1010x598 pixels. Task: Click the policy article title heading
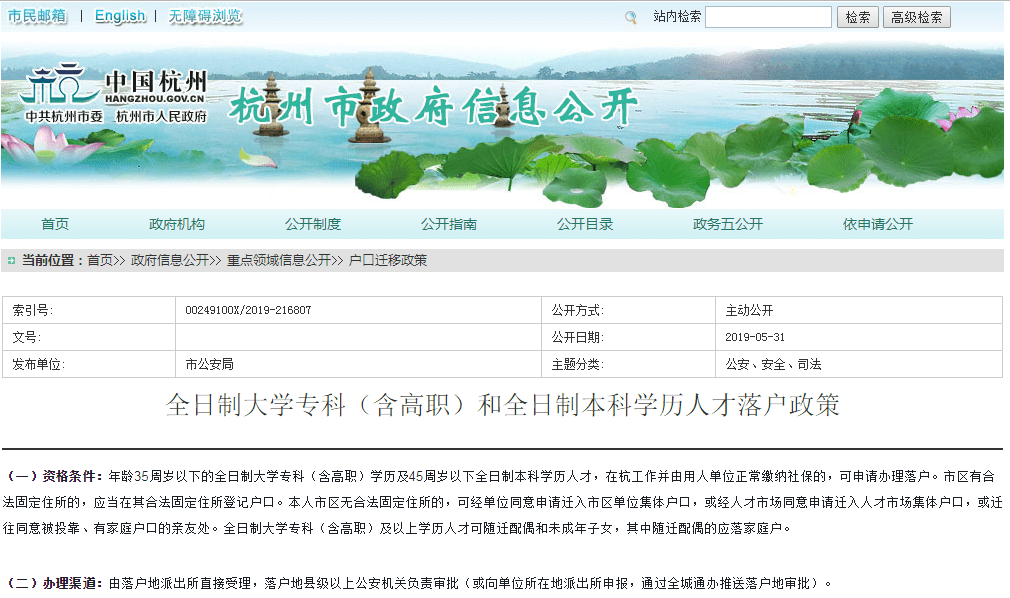pos(502,405)
